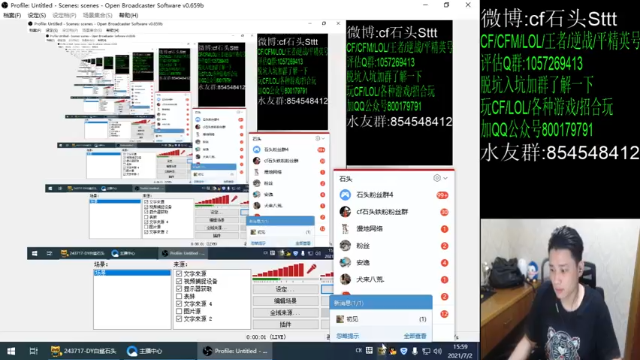The width and height of the screenshot is (640, 360).
Task: Enable the unchecked source above 文字来源 4
Action: 179,296
